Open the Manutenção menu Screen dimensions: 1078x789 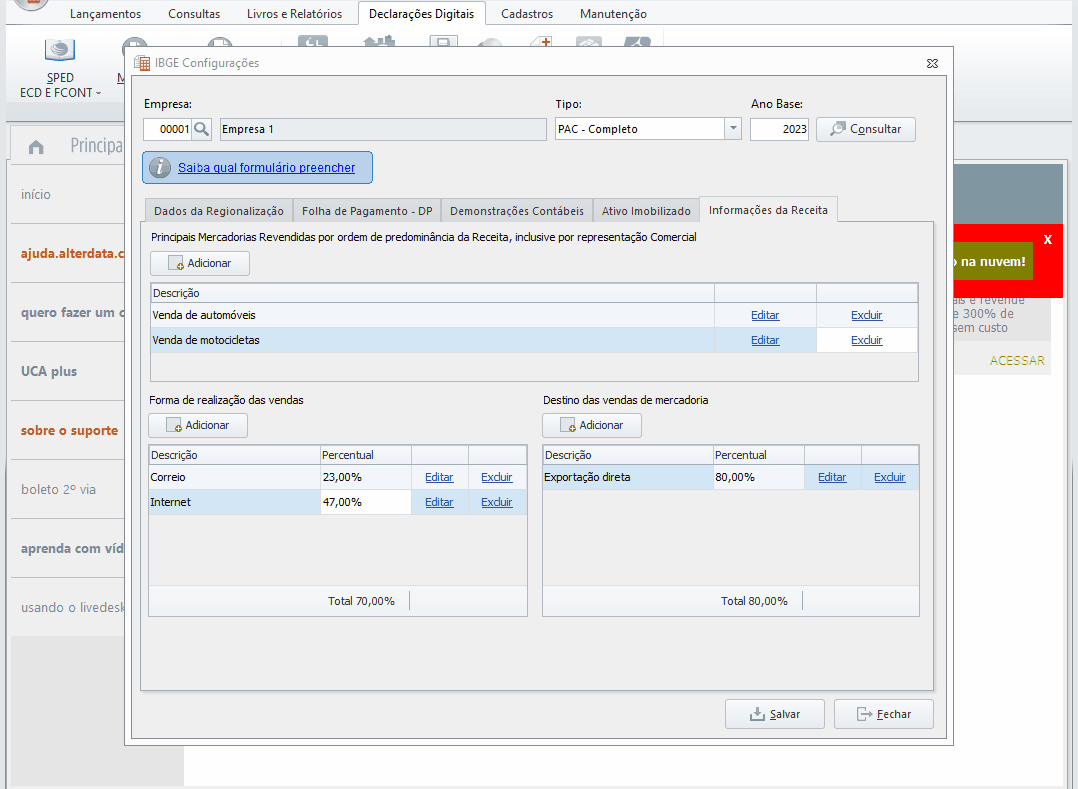613,14
